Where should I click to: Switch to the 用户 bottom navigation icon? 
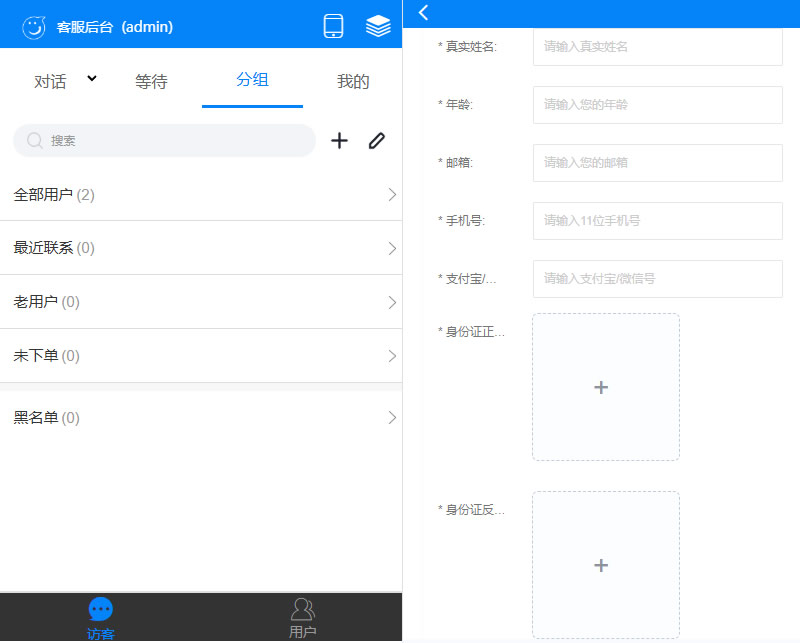[302, 609]
